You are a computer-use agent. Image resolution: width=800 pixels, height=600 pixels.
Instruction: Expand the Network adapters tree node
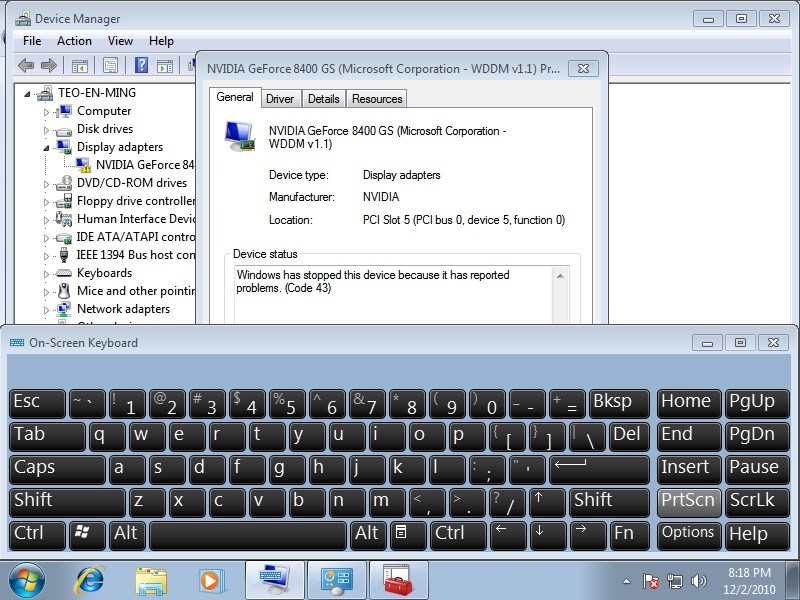coord(46,309)
